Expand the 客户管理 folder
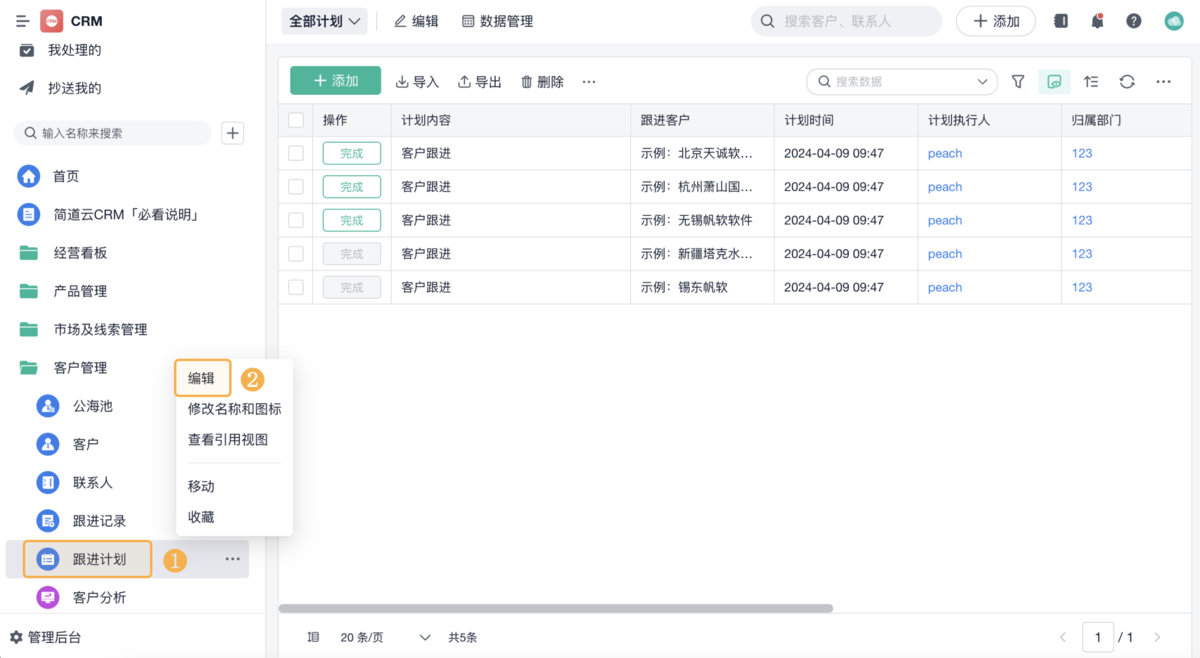Image resolution: width=1200 pixels, height=658 pixels. [80, 368]
